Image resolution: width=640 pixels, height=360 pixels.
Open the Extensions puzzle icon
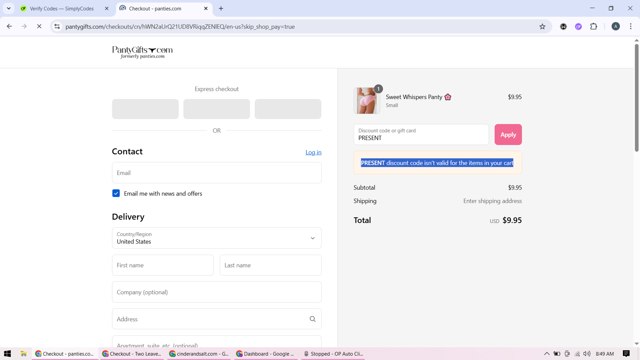593,27
